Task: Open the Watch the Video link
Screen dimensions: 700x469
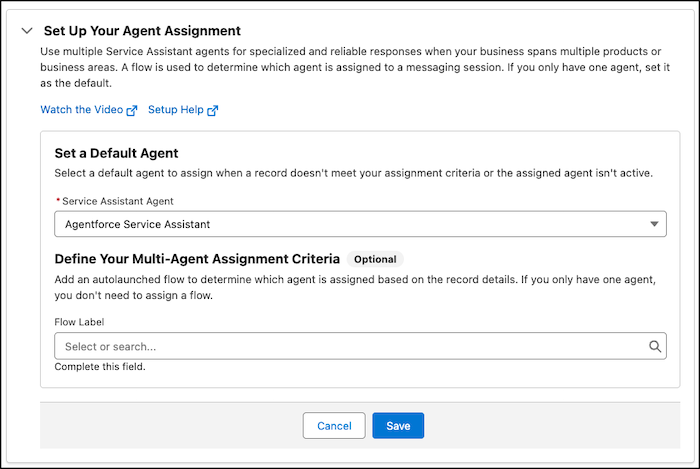Action: click(88, 110)
